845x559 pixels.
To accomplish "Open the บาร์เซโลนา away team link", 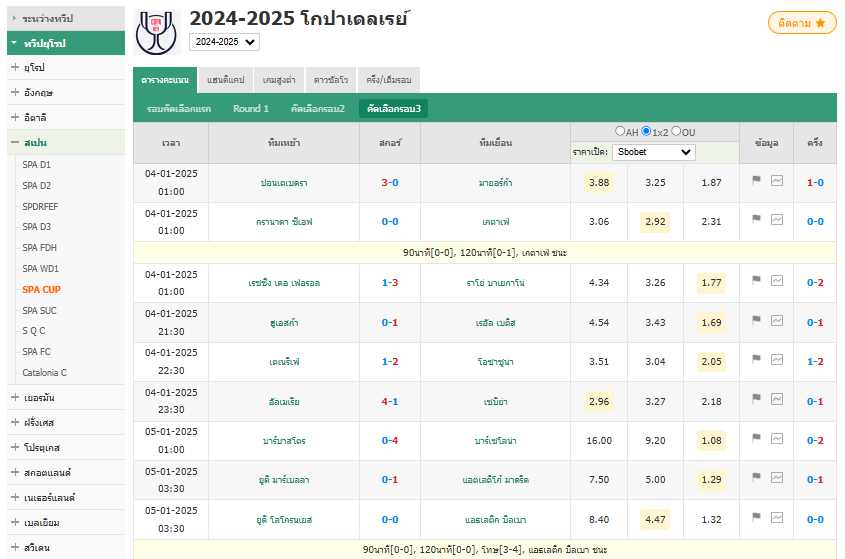I will click(495, 441).
